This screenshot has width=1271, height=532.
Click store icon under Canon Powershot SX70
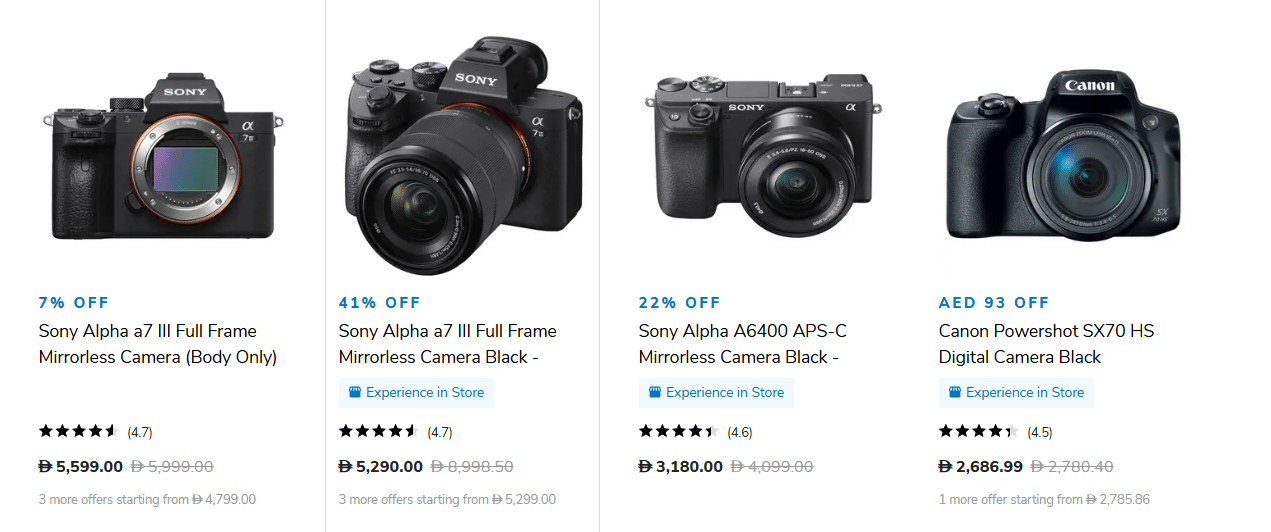tap(954, 393)
